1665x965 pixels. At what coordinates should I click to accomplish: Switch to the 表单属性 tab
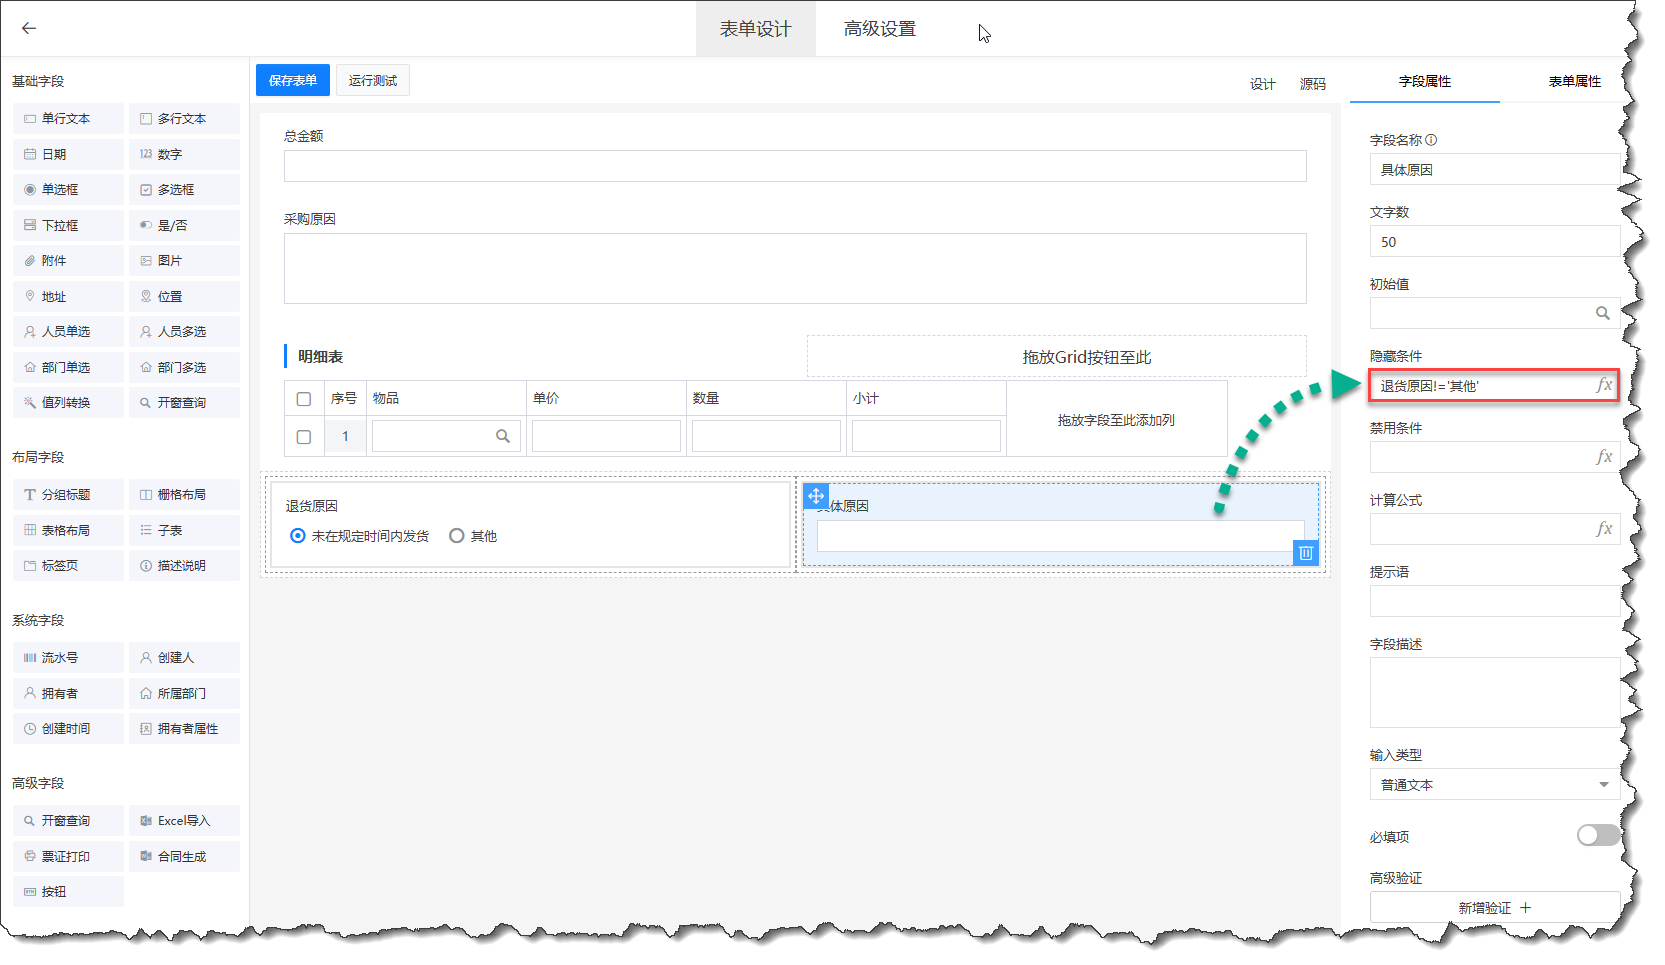click(1574, 81)
